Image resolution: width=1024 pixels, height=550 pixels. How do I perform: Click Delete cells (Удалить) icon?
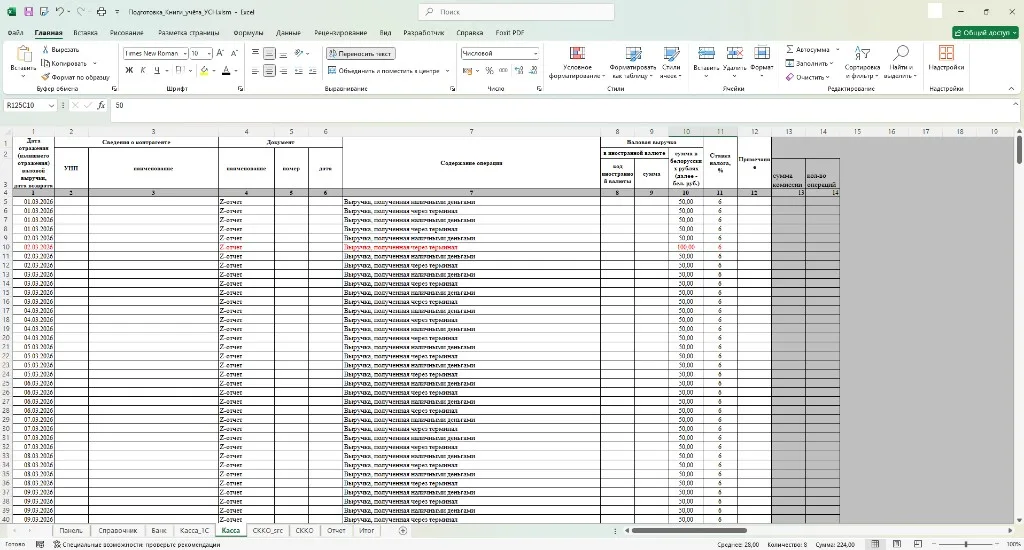(735, 54)
